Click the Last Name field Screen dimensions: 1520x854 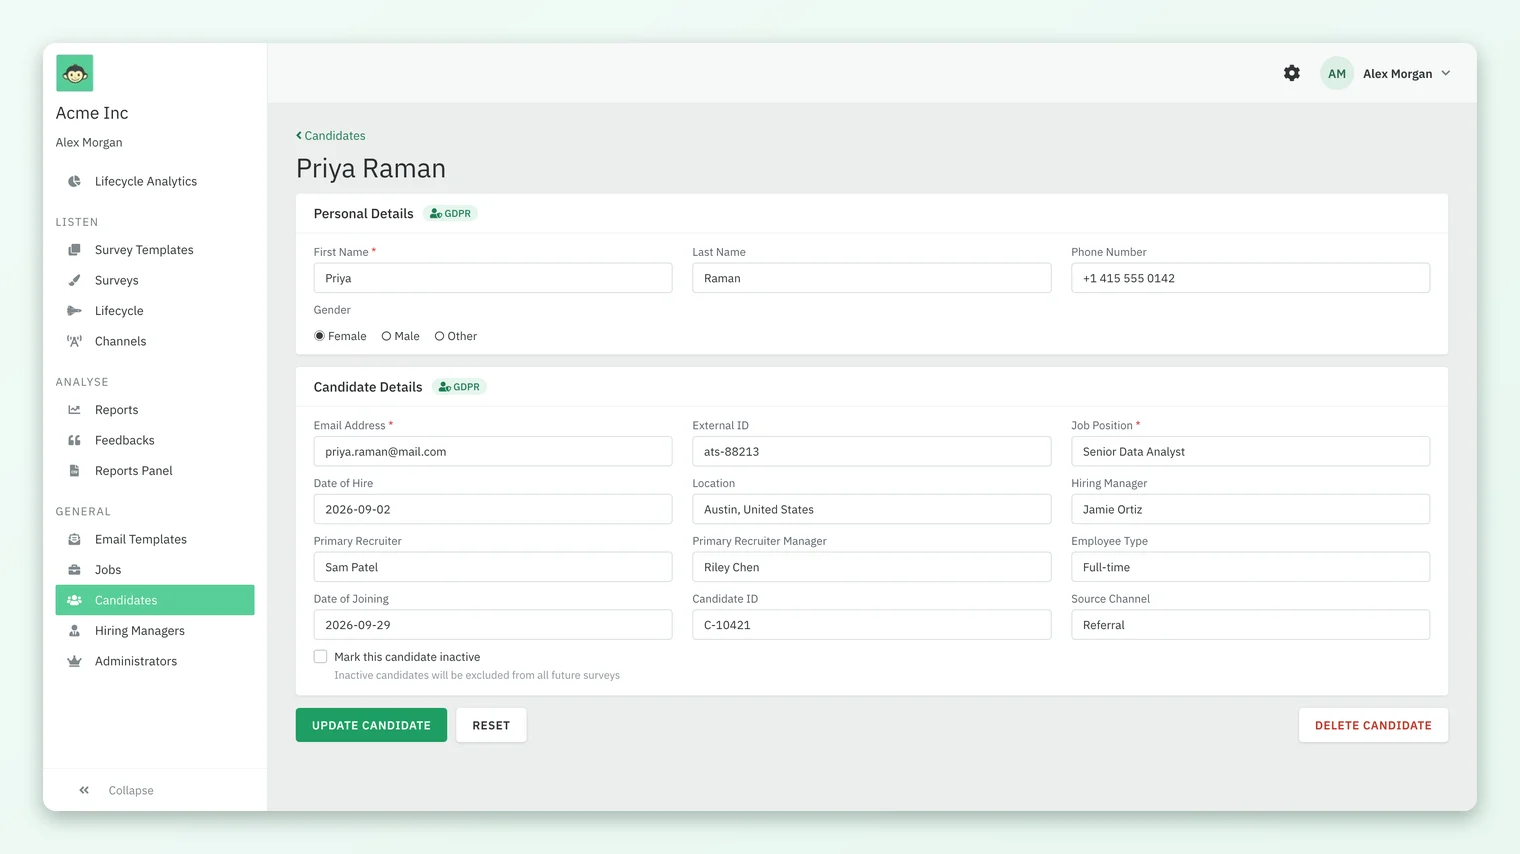tap(872, 278)
